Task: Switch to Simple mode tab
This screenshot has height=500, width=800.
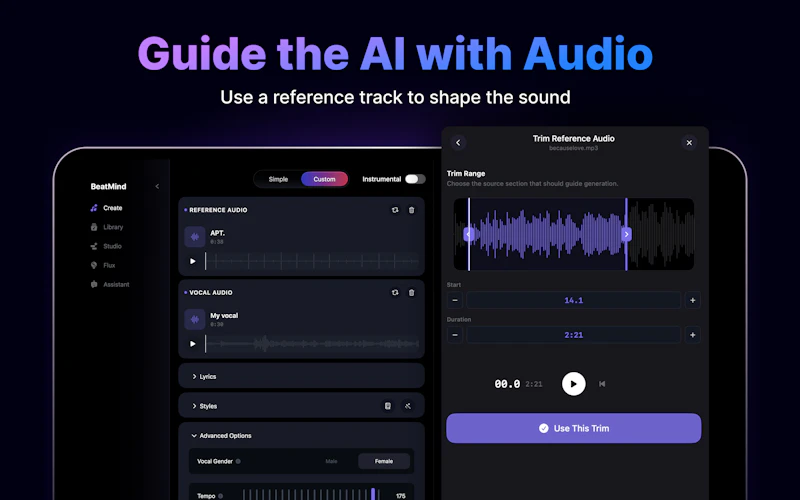Action: tap(278, 179)
